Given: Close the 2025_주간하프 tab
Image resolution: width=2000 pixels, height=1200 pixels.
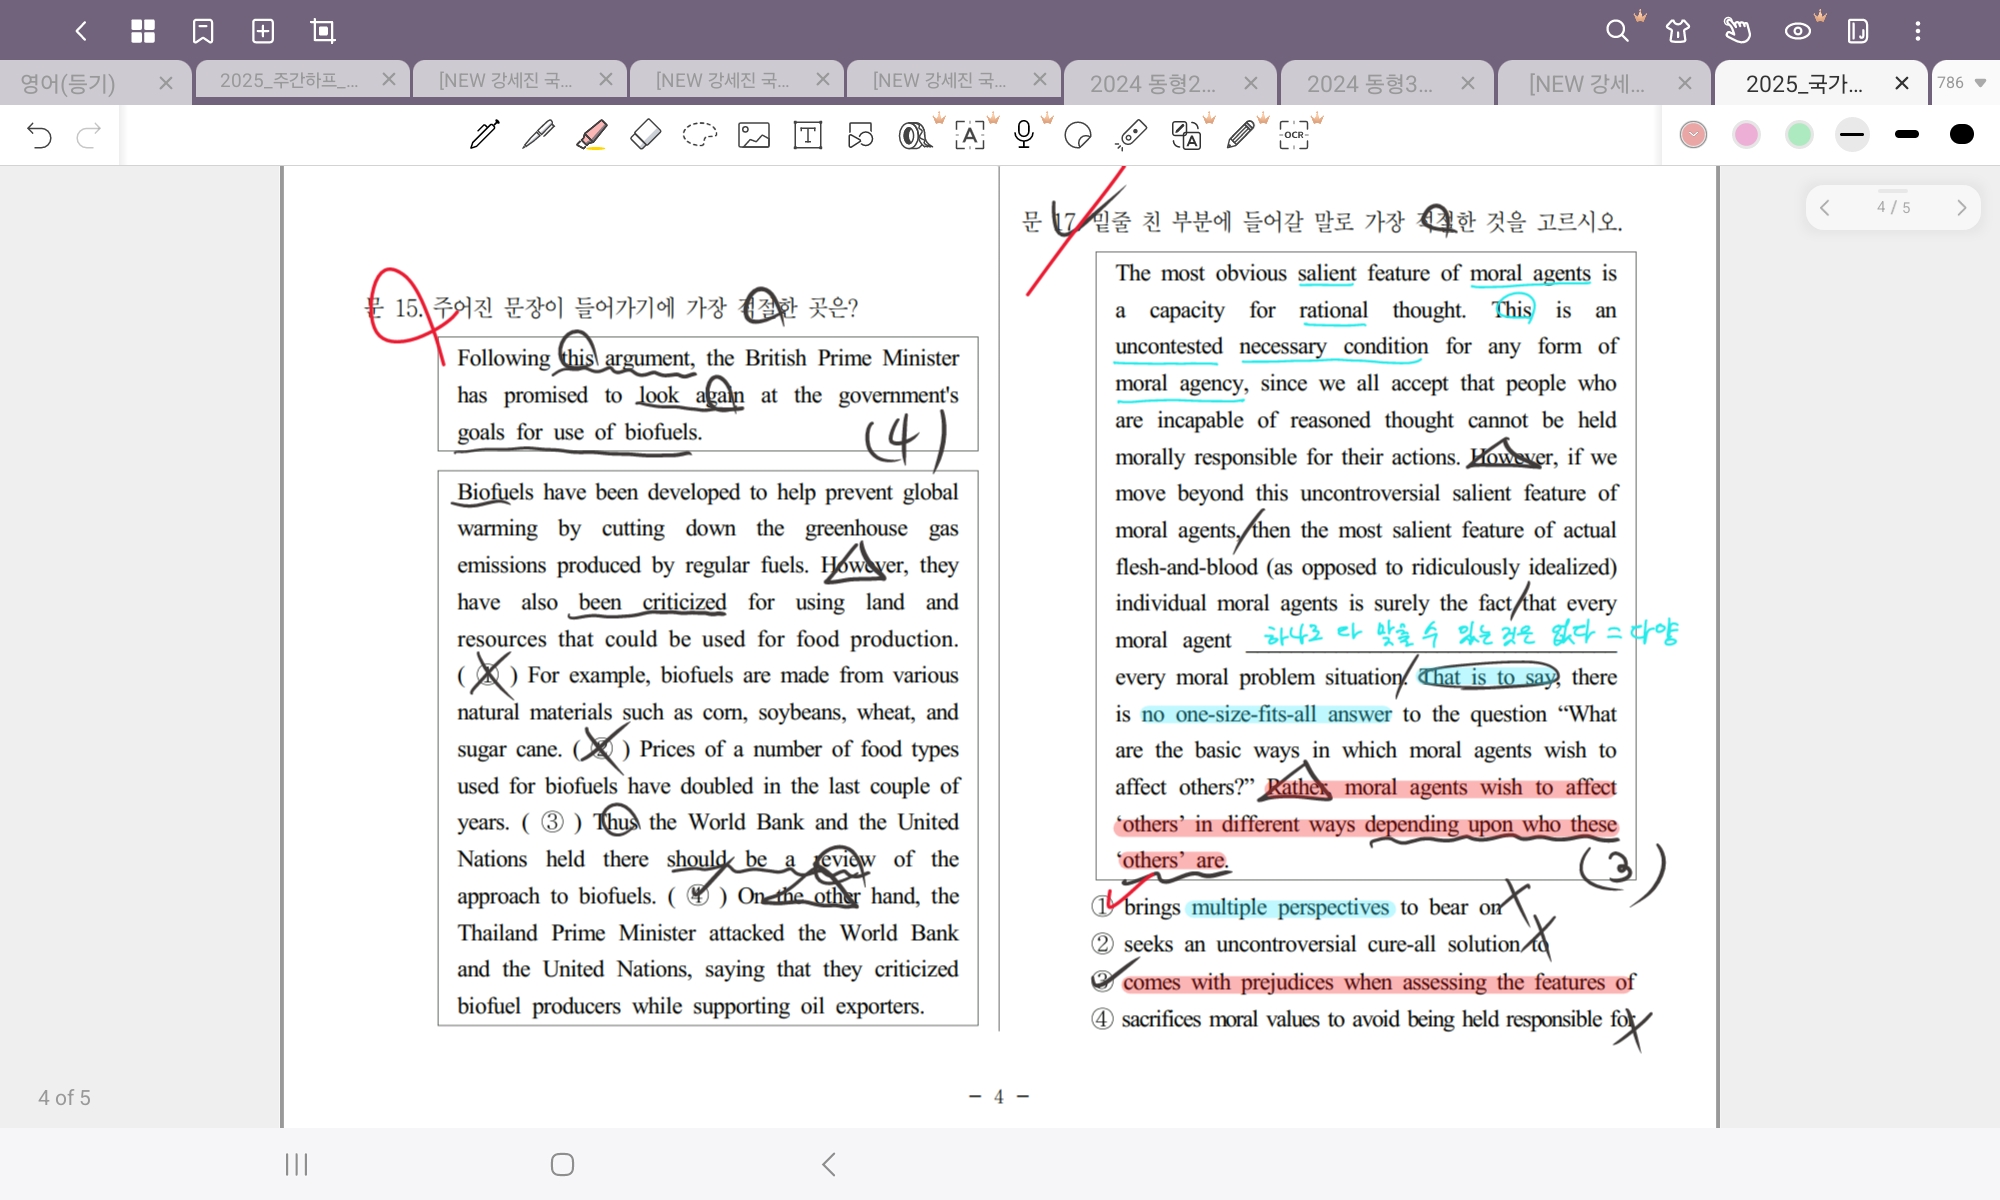Looking at the screenshot, I should tap(389, 79).
